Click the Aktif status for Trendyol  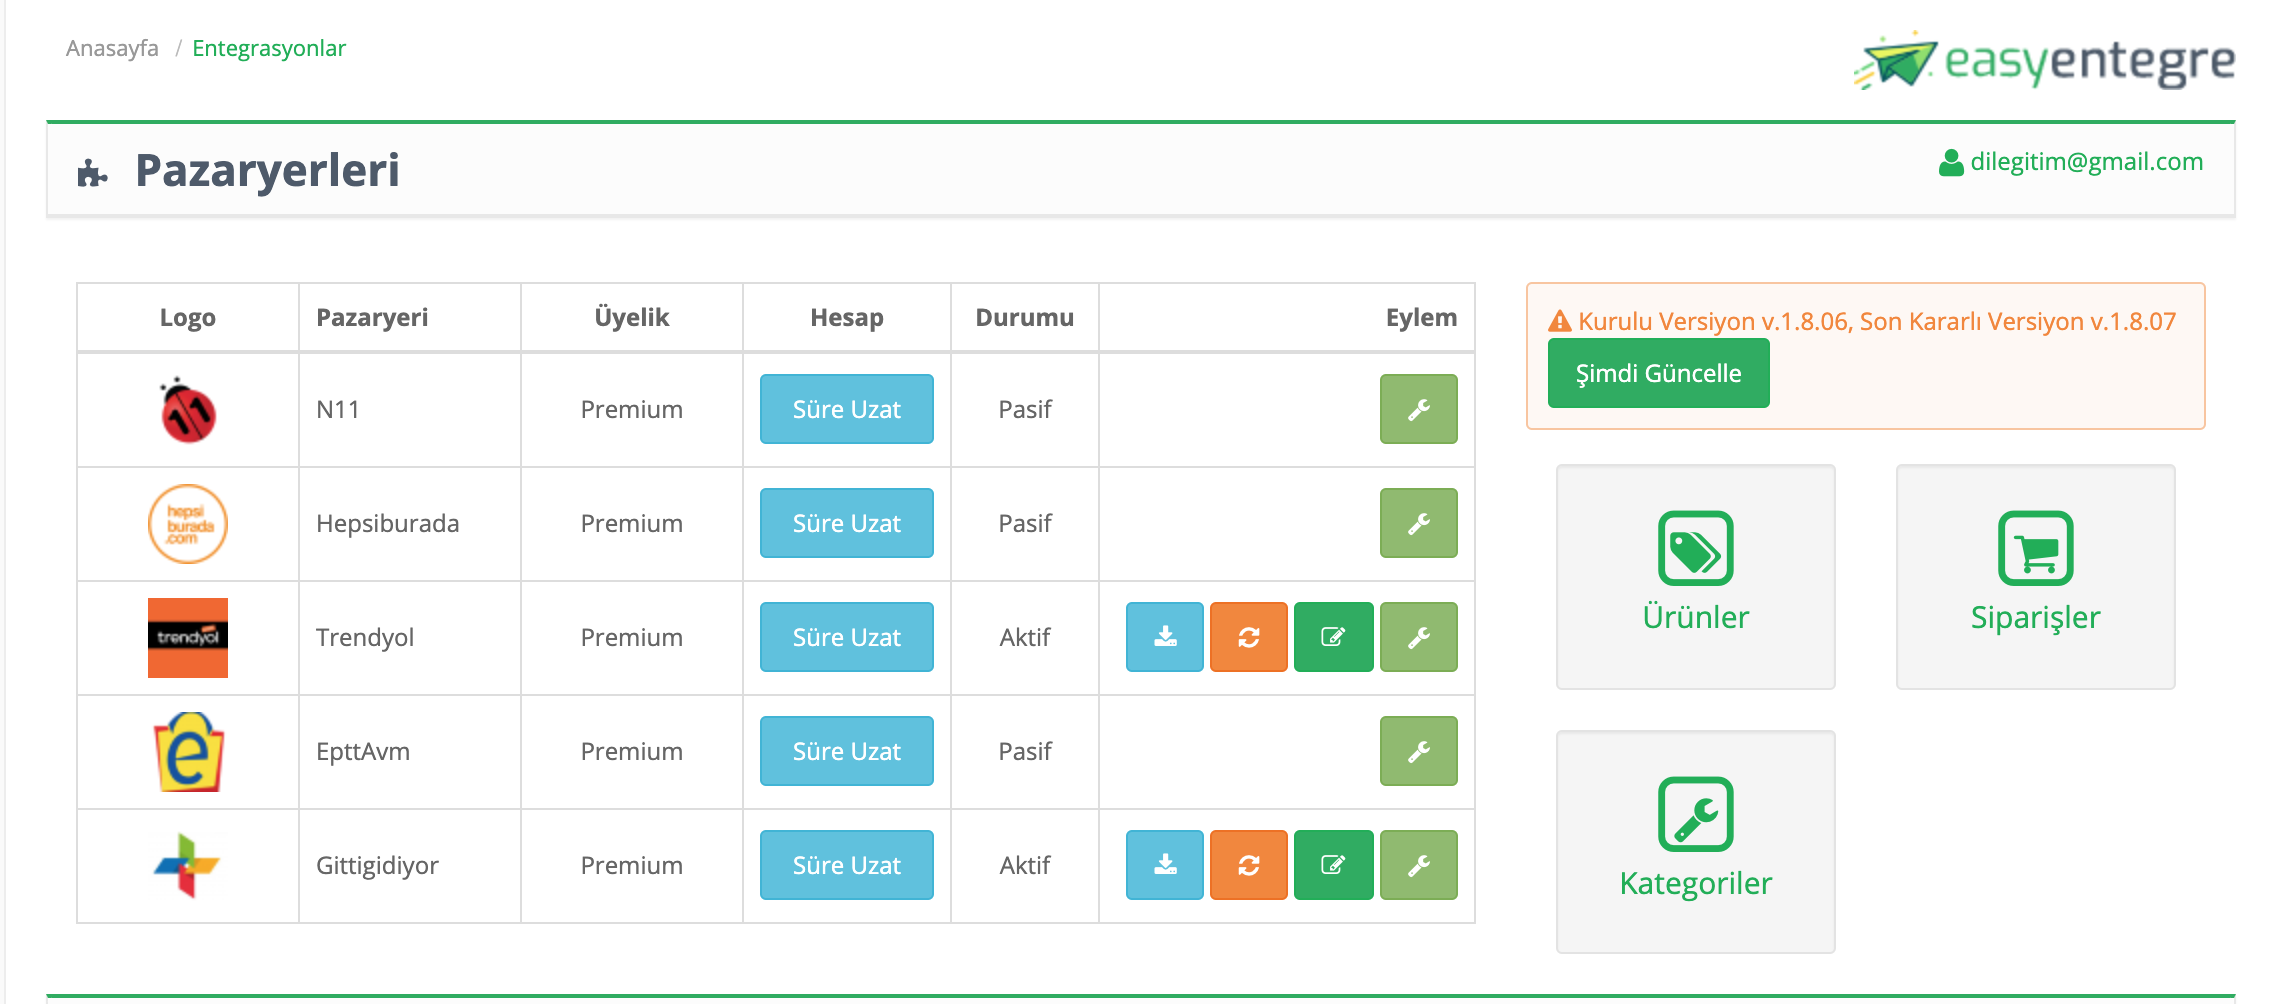tap(1025, 638)
